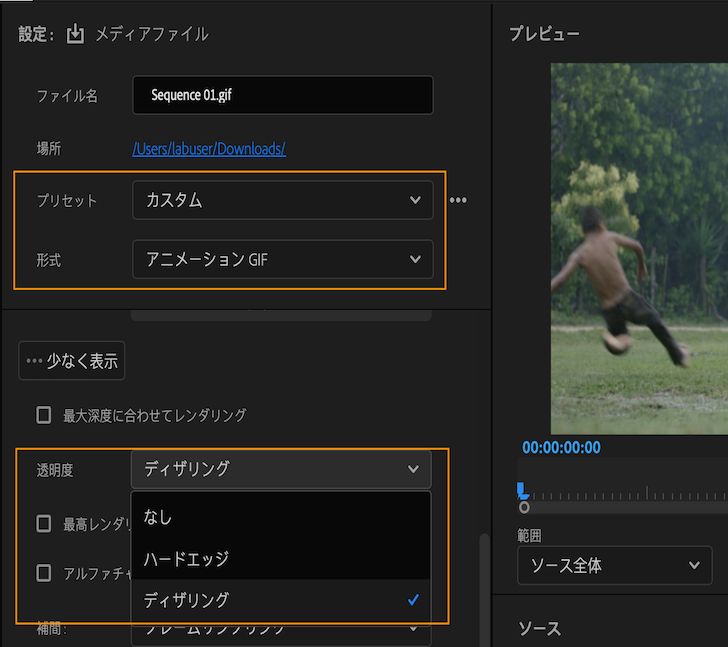Edit the Sequence 01.gif file name field
The height and width of the screenshot is (647, 728).
click(x=283, y=95)
